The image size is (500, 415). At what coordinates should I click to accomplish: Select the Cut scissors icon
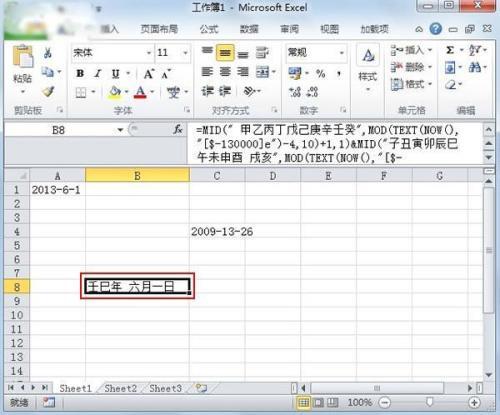coord(48,52)
